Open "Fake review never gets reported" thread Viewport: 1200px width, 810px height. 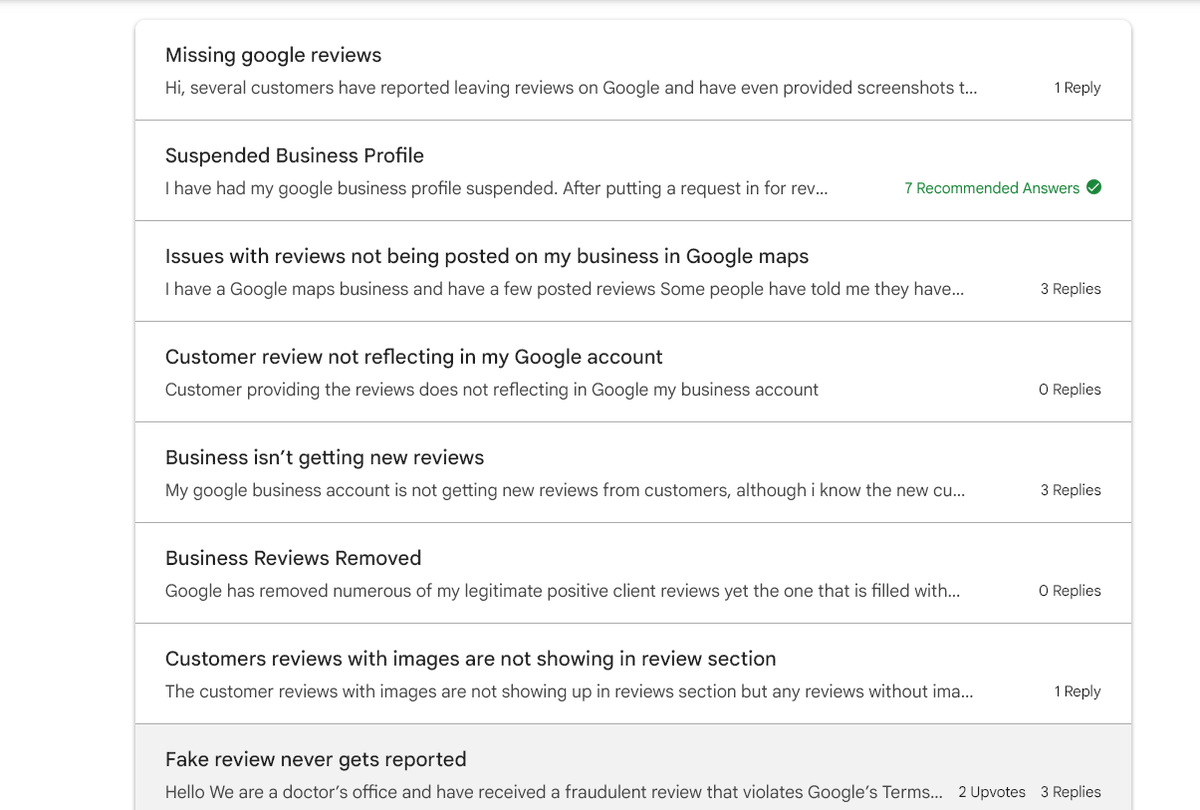pos(316,759)
